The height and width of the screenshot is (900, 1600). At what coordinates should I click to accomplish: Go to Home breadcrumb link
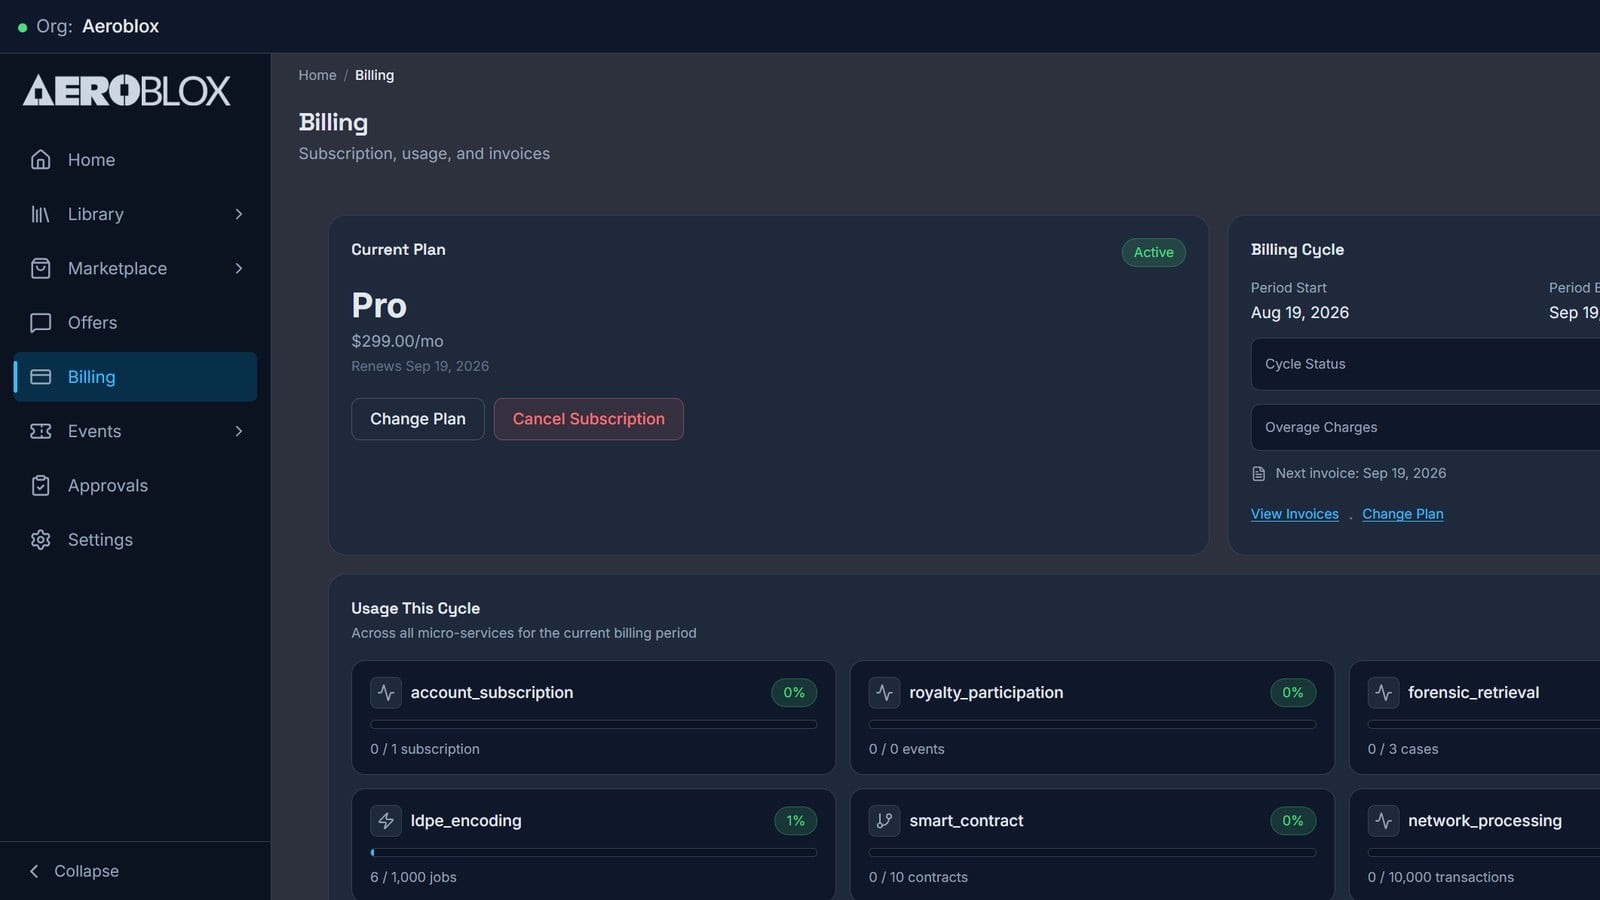click(x=317, y=75)
